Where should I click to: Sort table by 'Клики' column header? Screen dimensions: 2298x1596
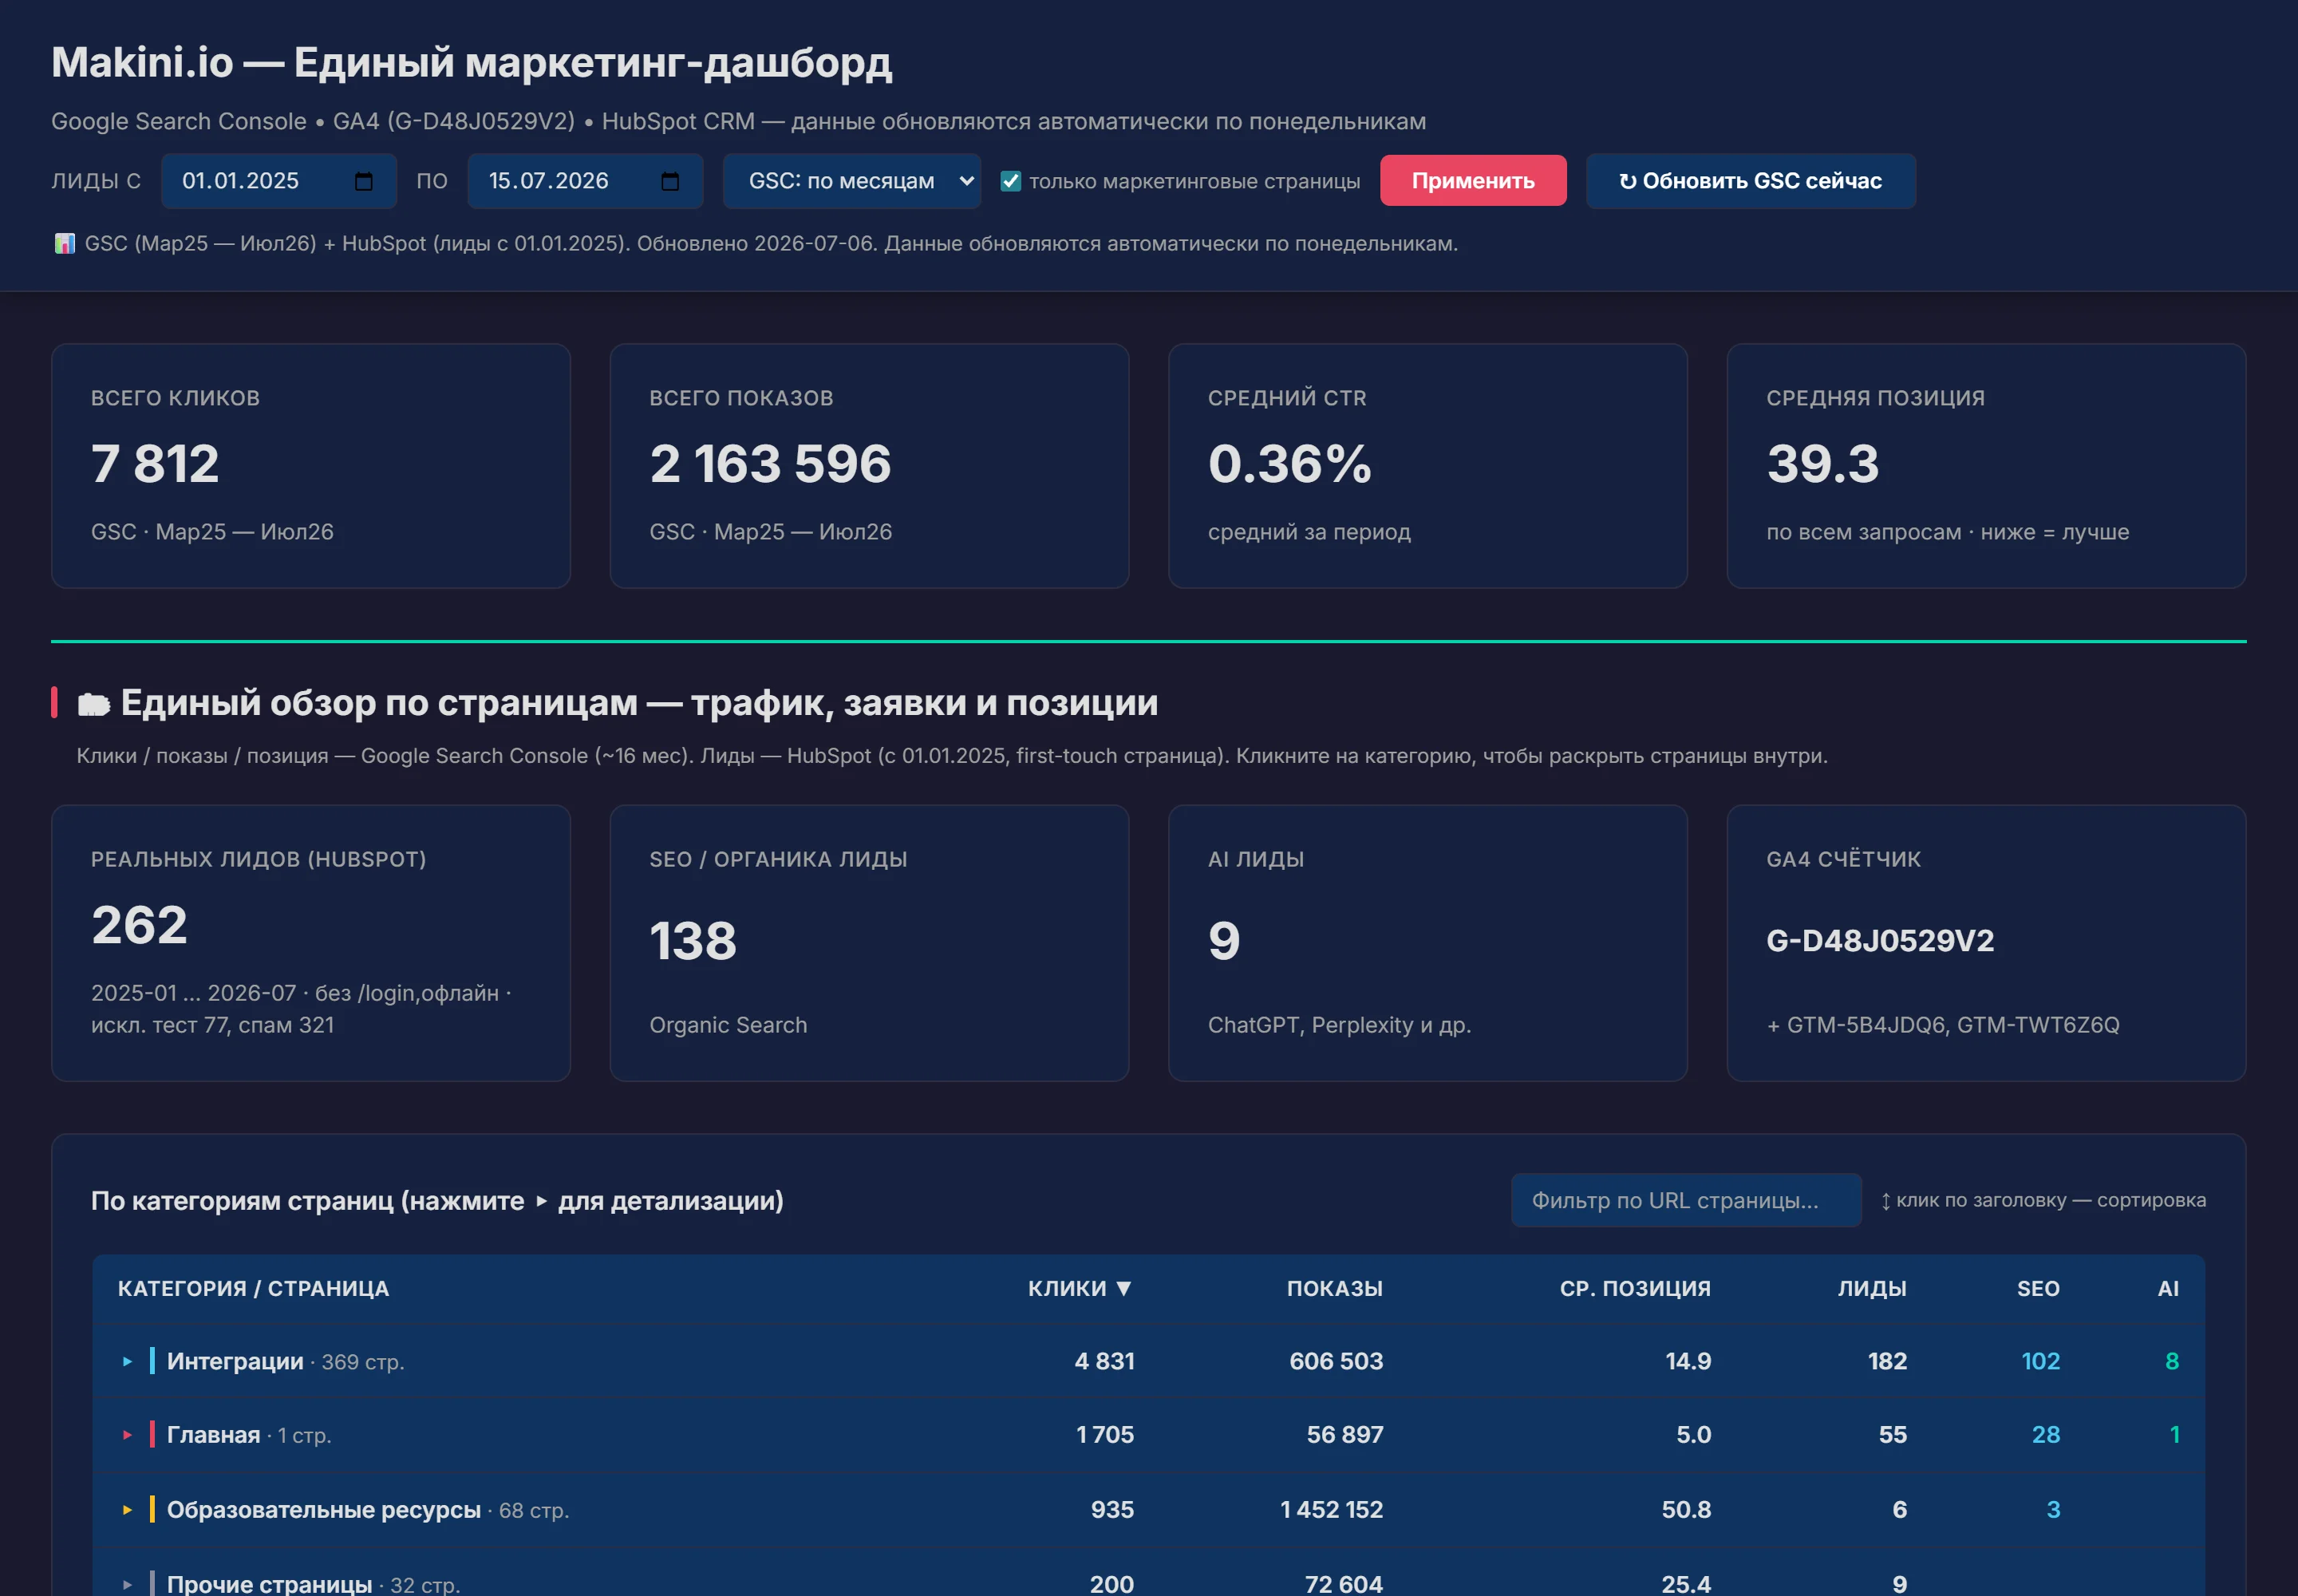point(1080,1288)
